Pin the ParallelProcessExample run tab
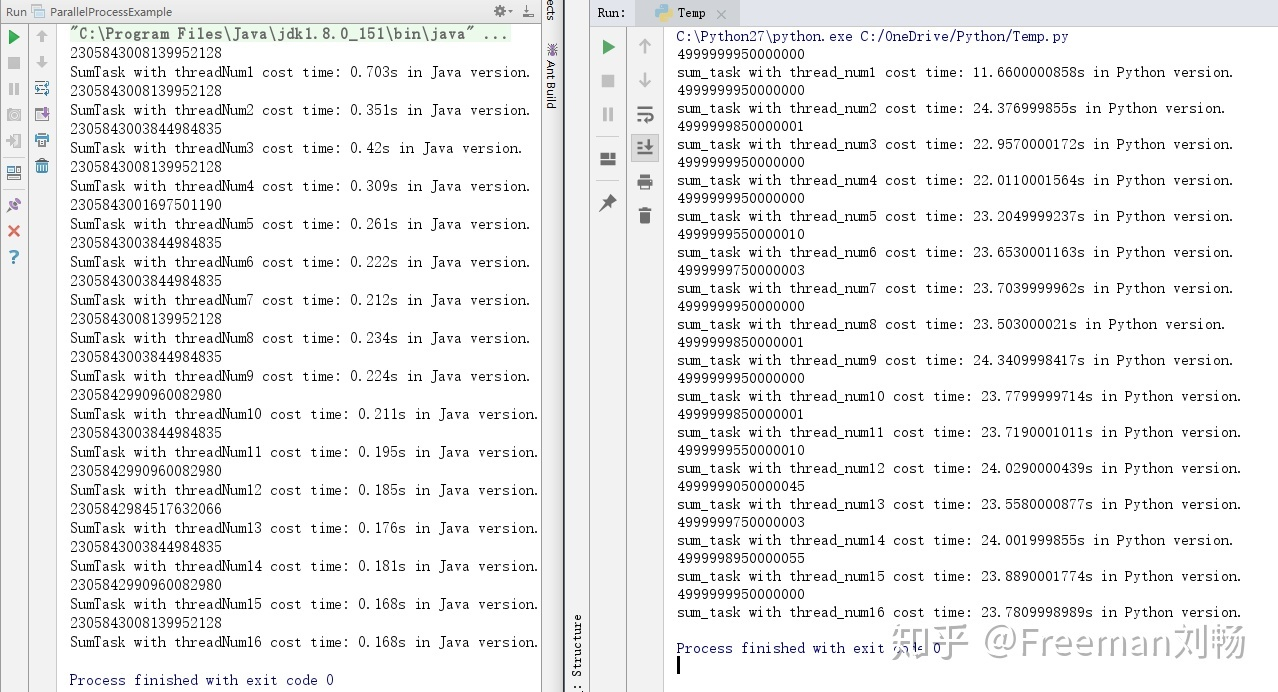This screenshot has width=1278, height=692. (x=14, y=205)
